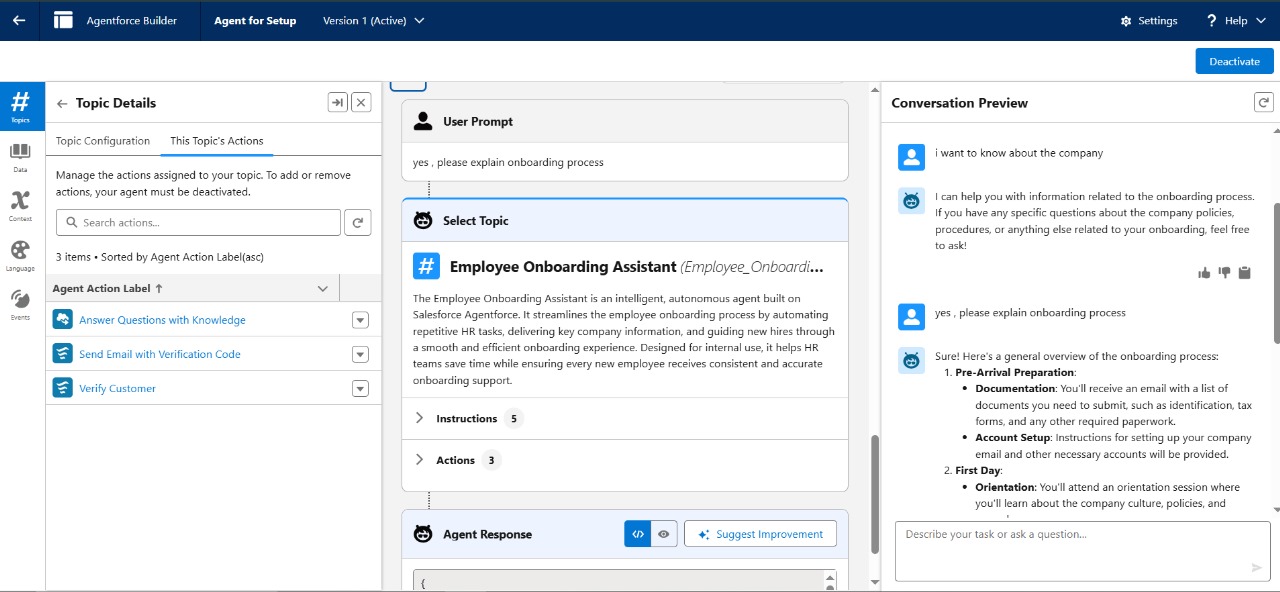
Task: Collapse the Topic Details panel
Action: 338,102
